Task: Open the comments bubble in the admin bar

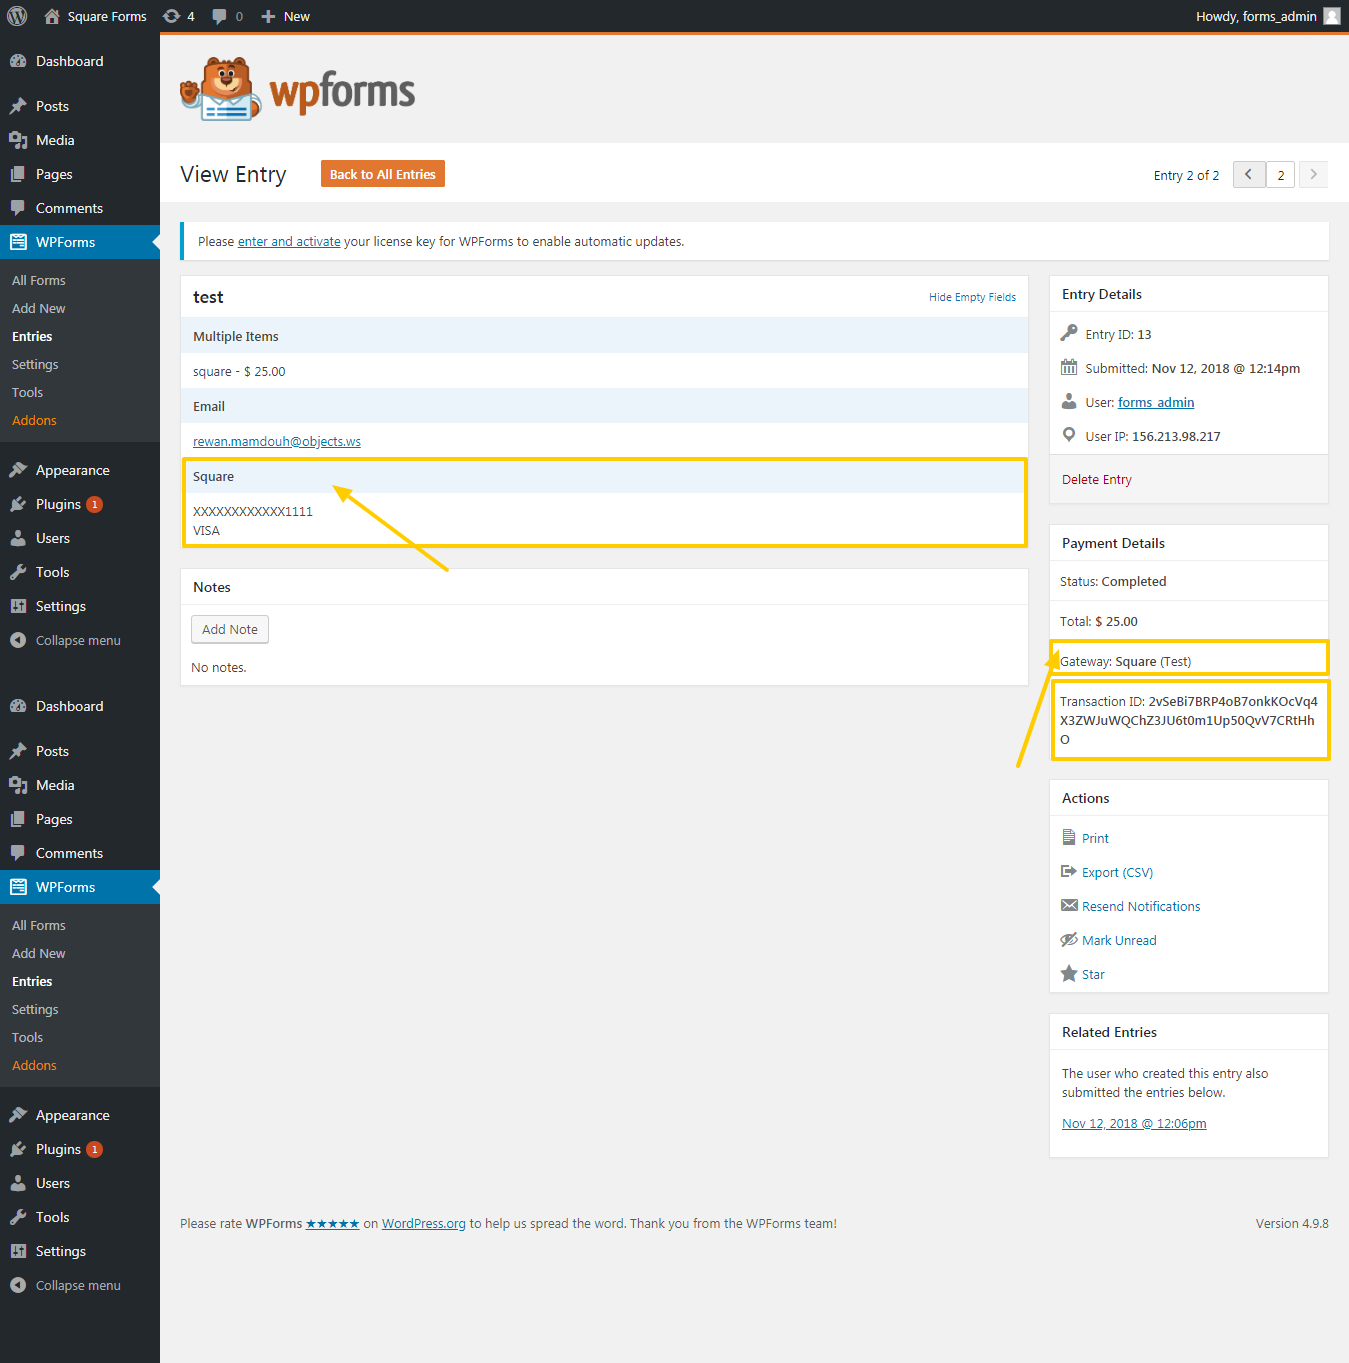Action: coord(226,16)
